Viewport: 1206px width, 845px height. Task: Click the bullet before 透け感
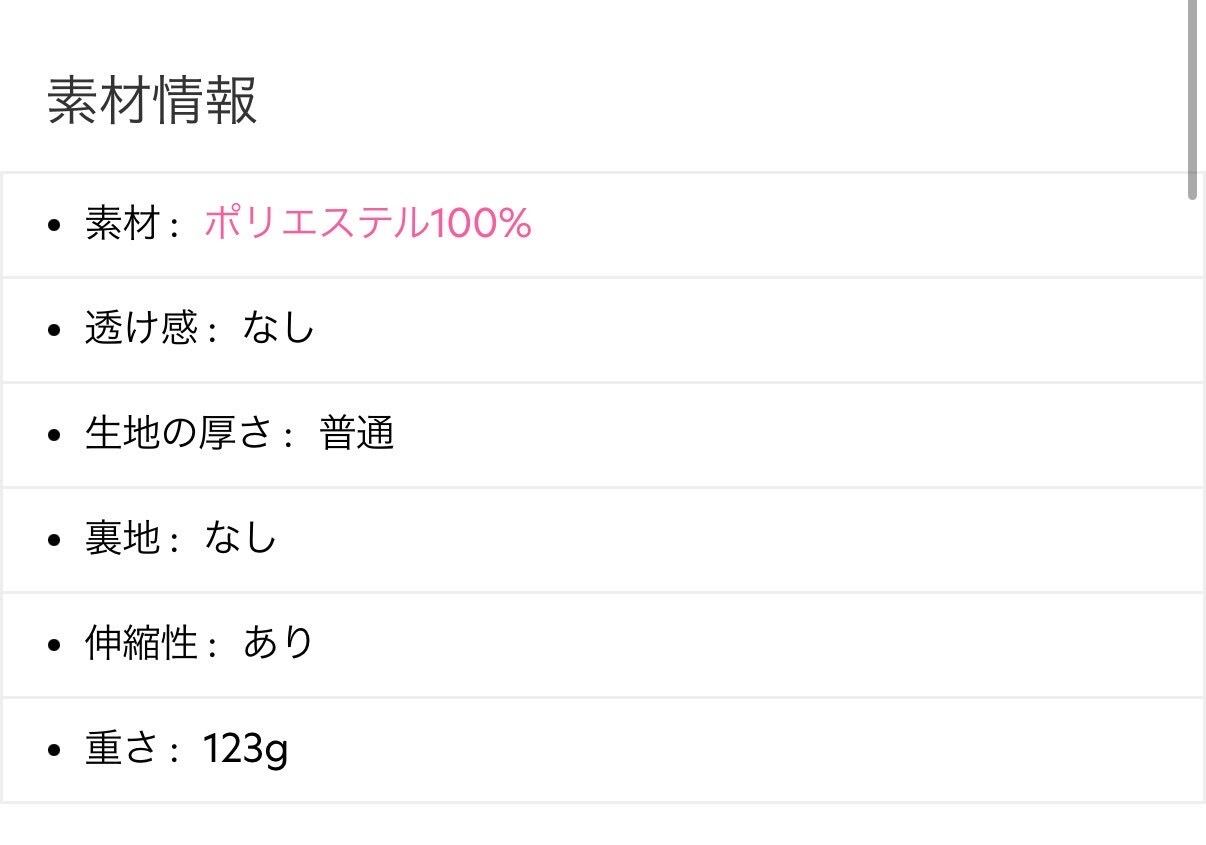[55, 329]
